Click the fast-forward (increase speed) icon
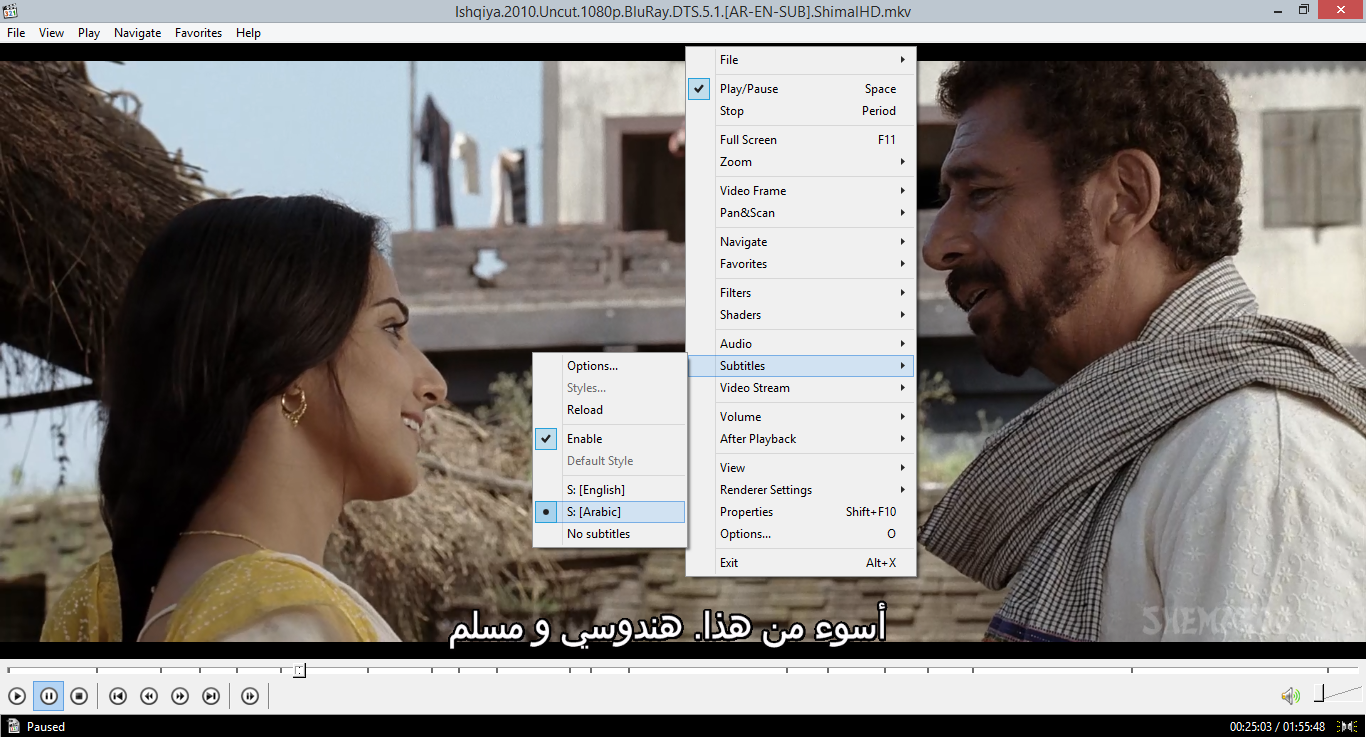Image resolution: width=1366 pixels, height=737 pixels. tap(180, 696)
